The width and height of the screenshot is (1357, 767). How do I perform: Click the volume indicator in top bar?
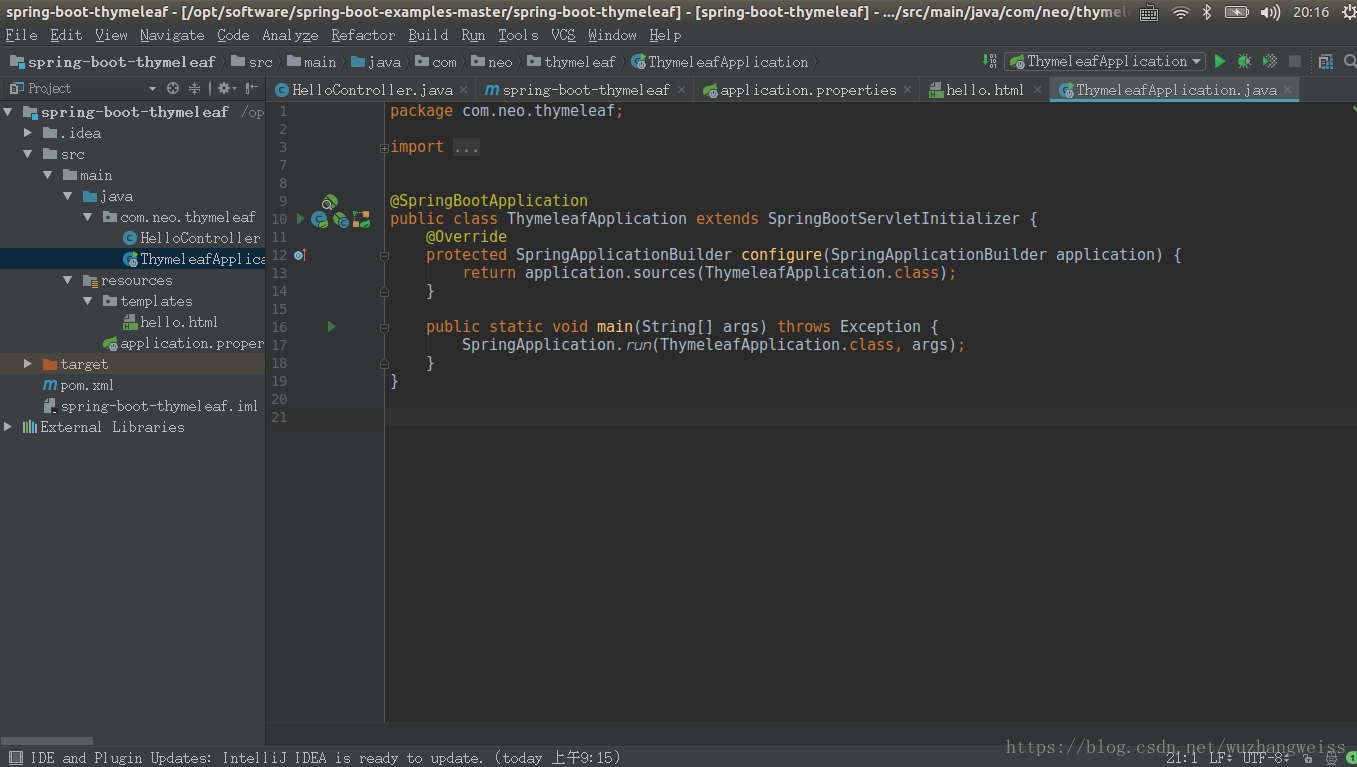1270,12
